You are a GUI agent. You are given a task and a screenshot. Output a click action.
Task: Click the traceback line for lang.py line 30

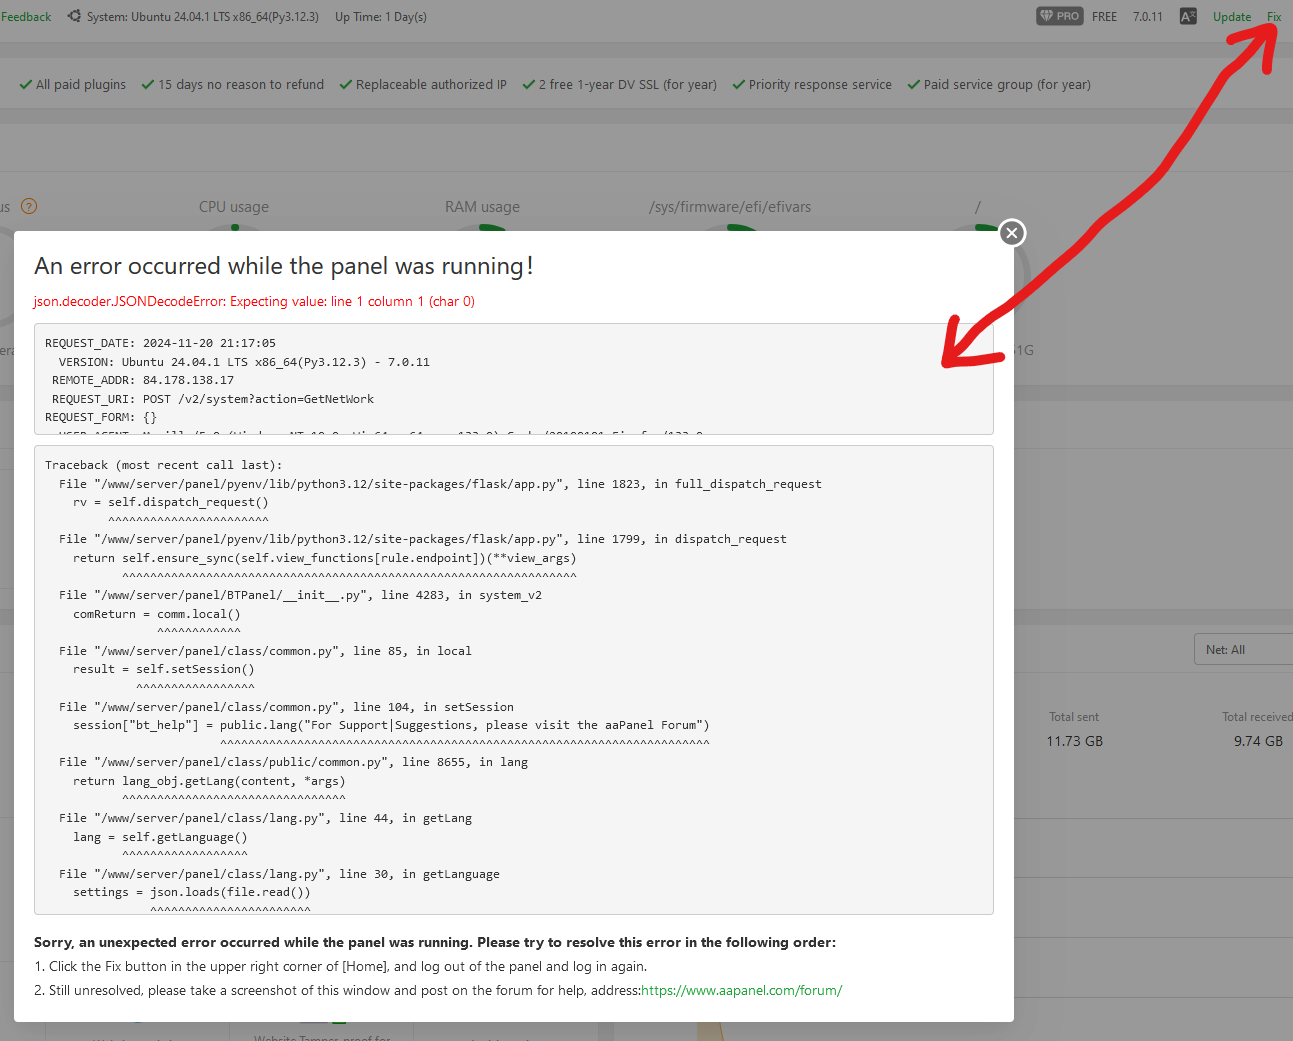coord(279,874)
